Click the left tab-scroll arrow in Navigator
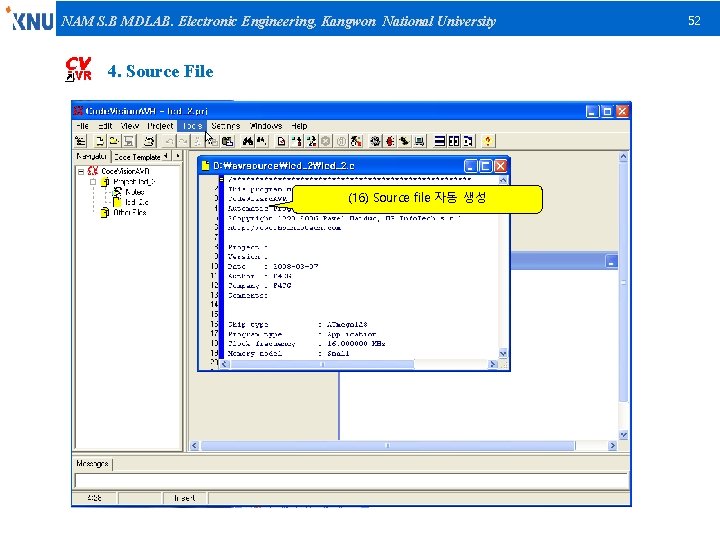The width and height of the screenshot is (720, 540). pos(166,156)
